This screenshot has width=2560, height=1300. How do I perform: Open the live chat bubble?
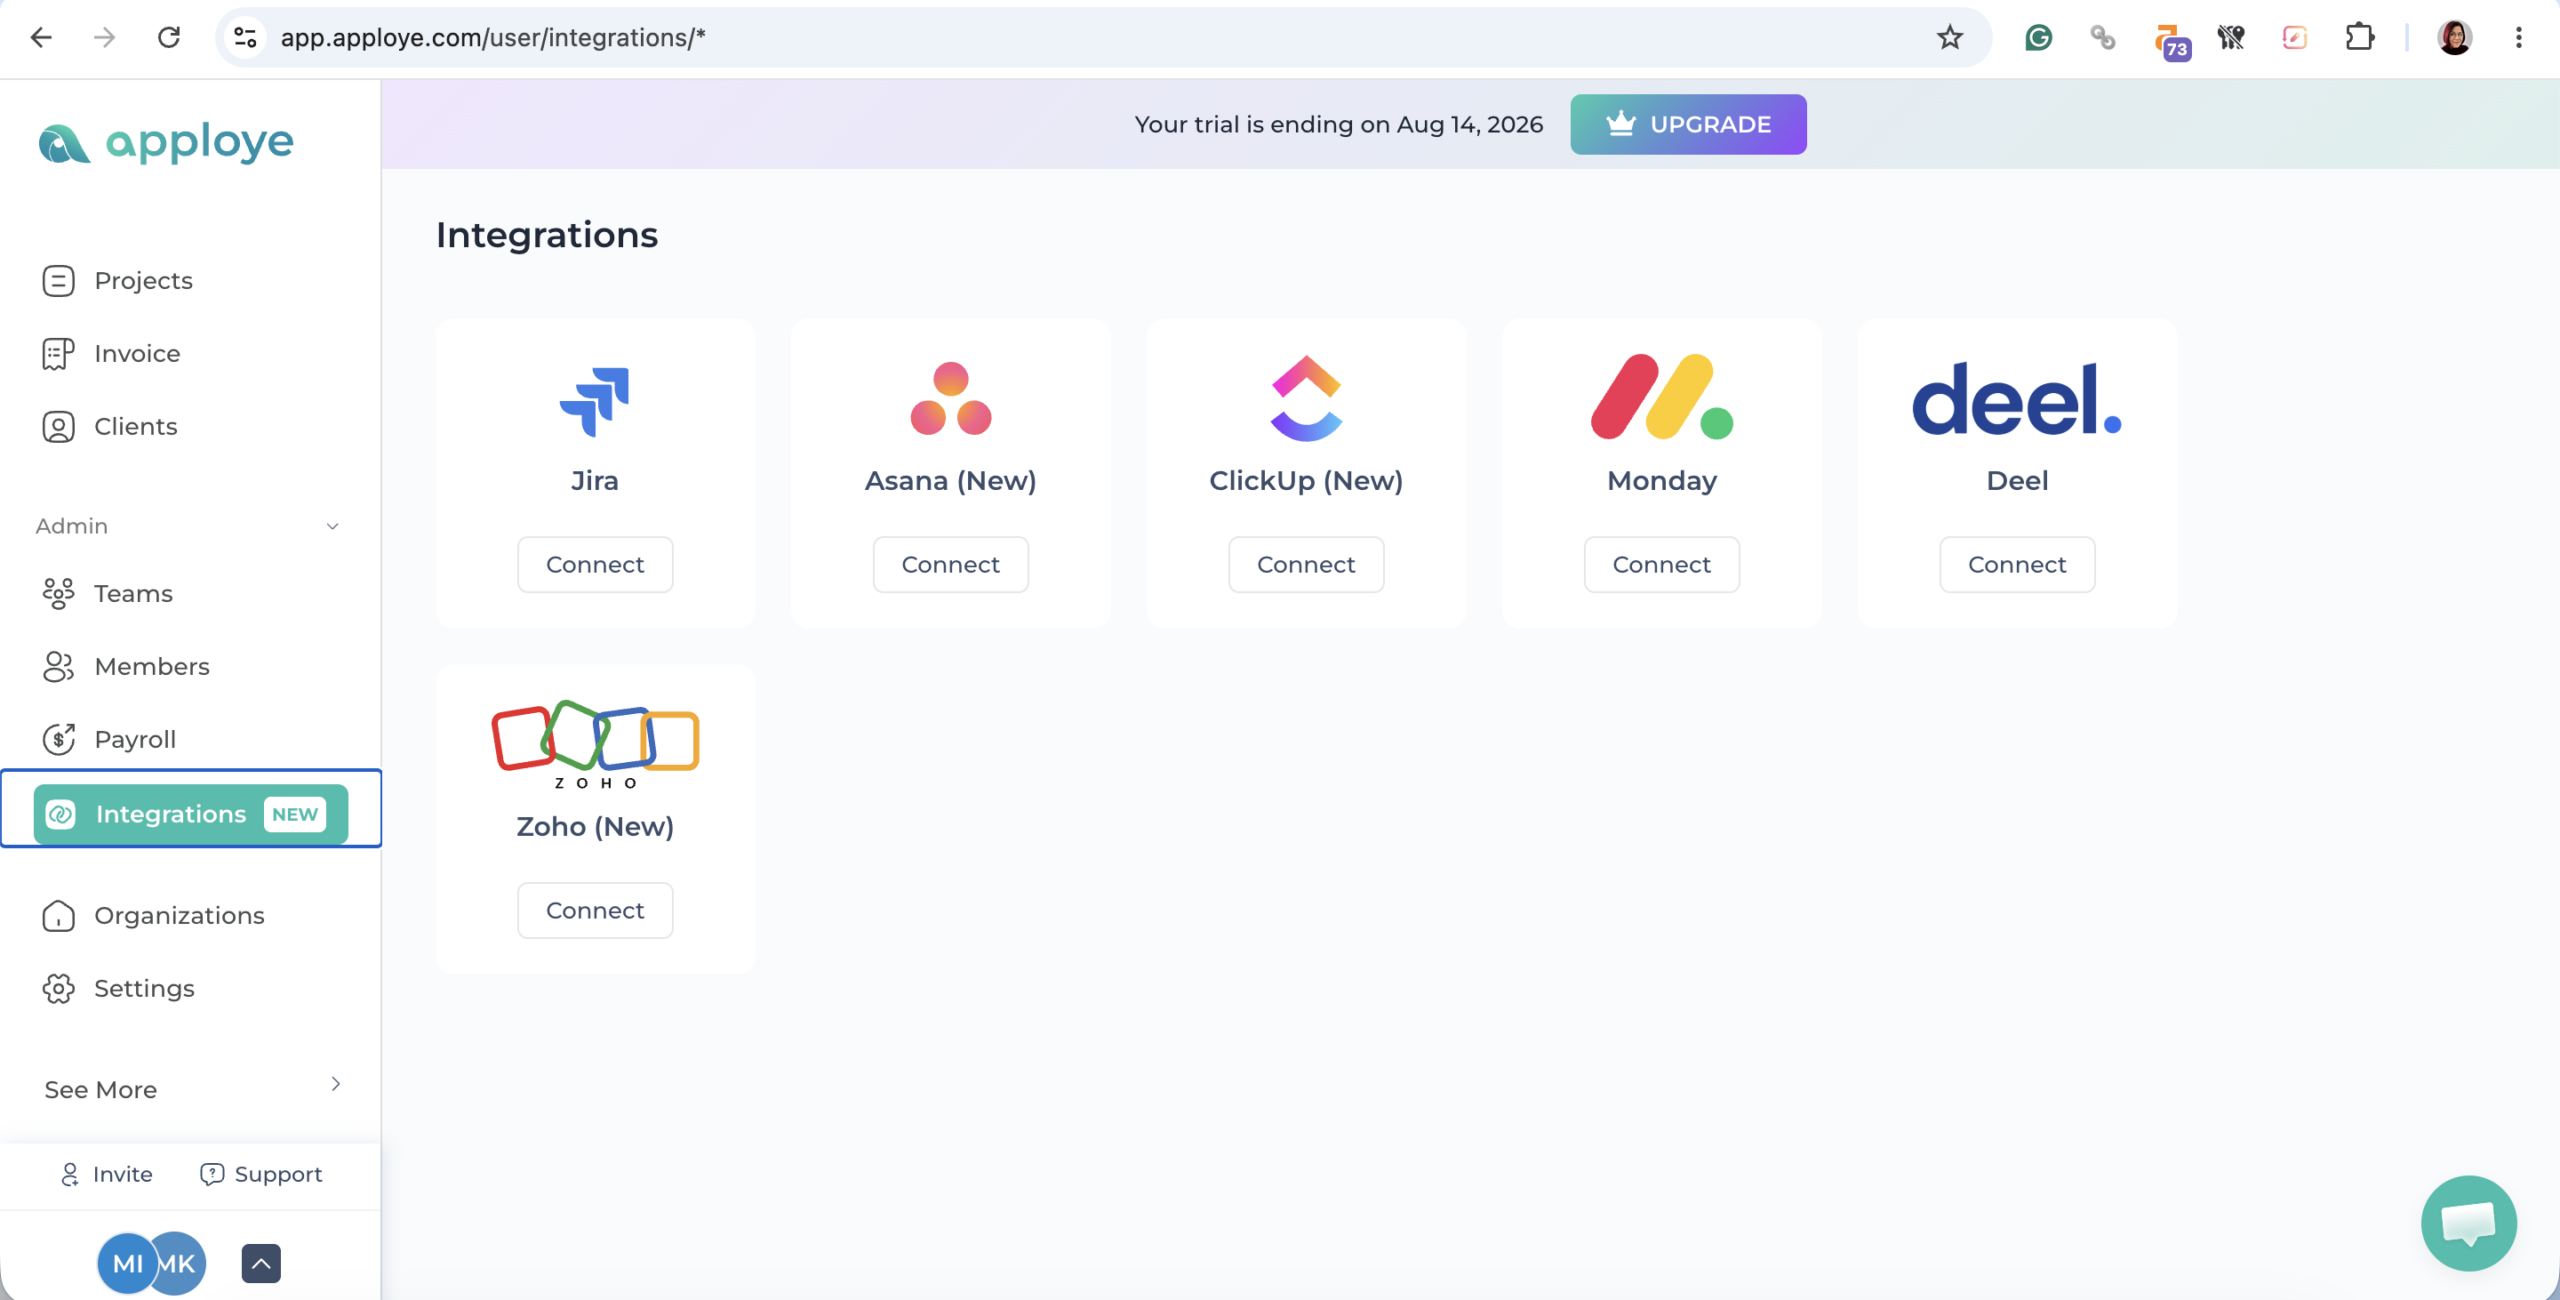coord(2469,1223)
